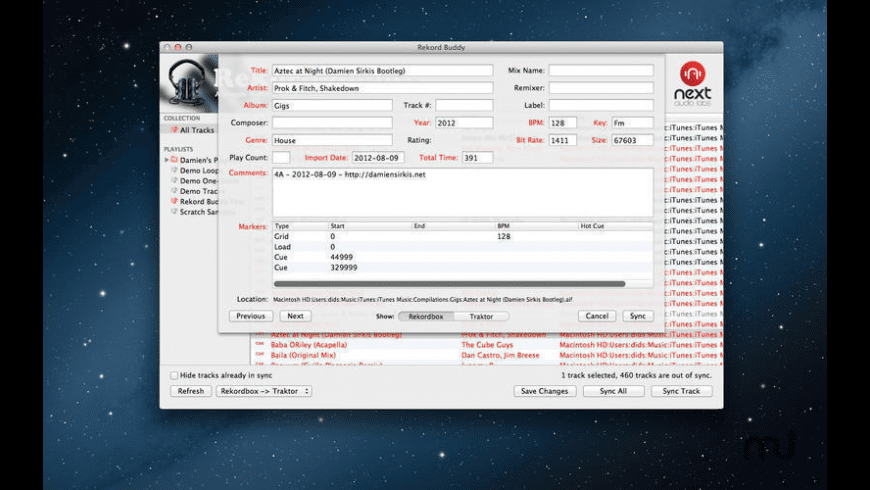
Task: Switch the Show view to Traktor
Action: tap(481, 316)
